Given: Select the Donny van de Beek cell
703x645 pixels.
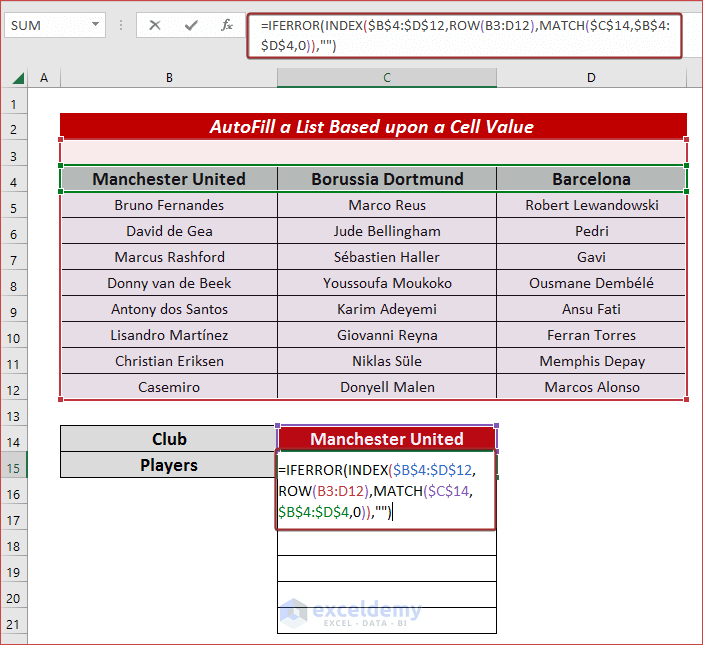Looking at the screenshot, I should click(169, 283).
